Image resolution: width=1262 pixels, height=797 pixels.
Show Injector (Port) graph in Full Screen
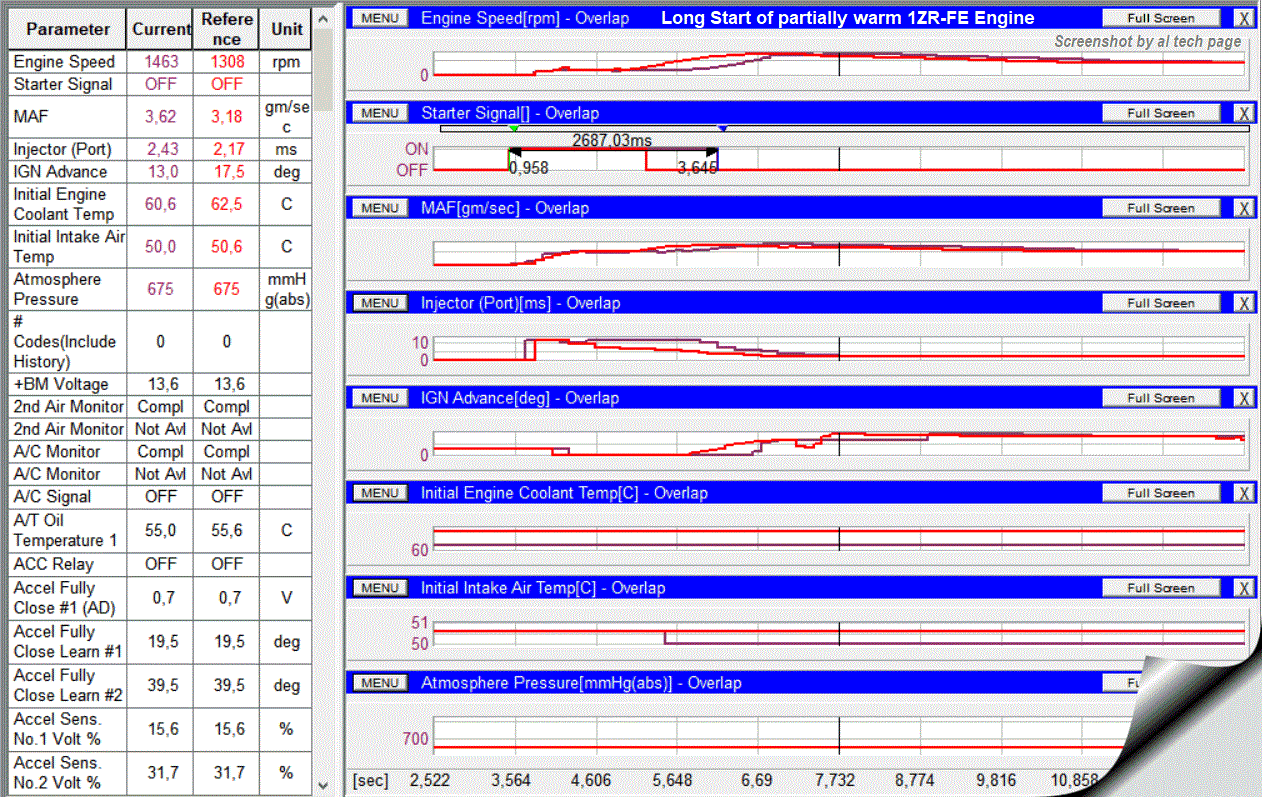tap(1160, 303)
